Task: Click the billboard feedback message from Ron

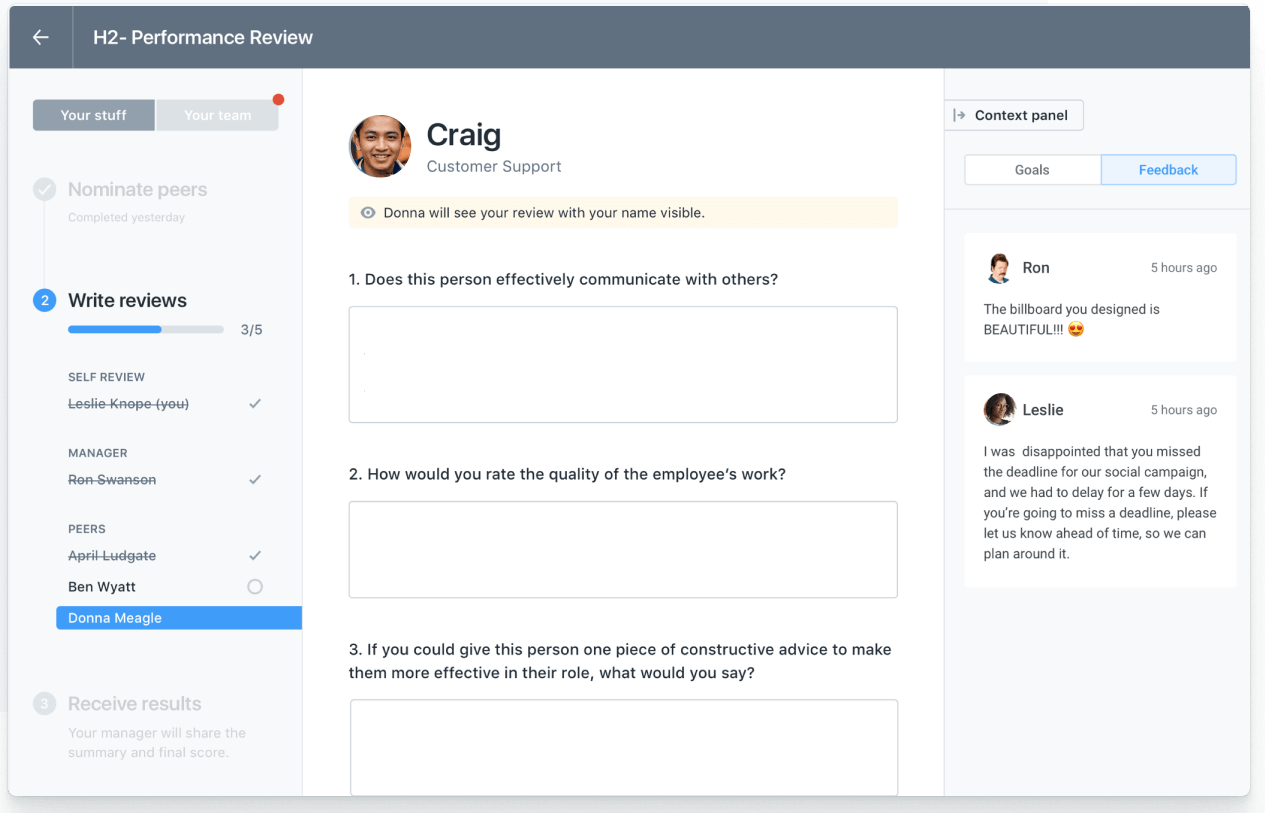Action: pos(1072,319)
